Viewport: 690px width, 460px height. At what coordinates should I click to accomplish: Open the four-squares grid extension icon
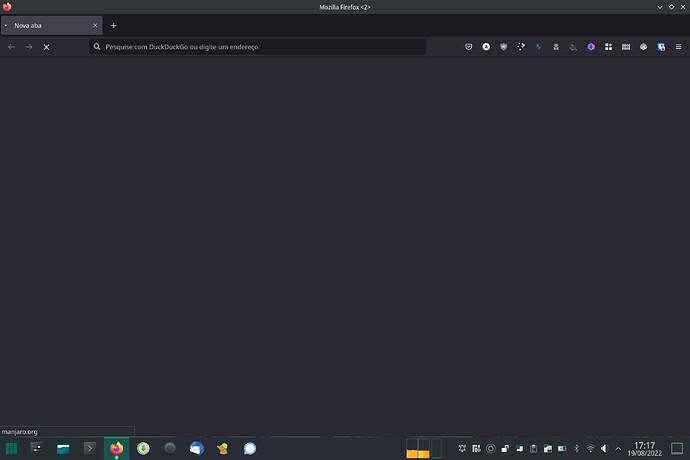609,47
